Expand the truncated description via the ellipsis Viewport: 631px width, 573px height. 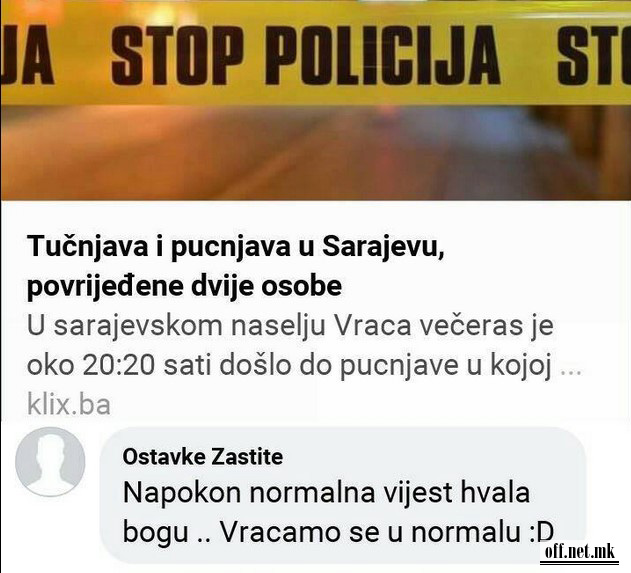click(x=571, y=367)
